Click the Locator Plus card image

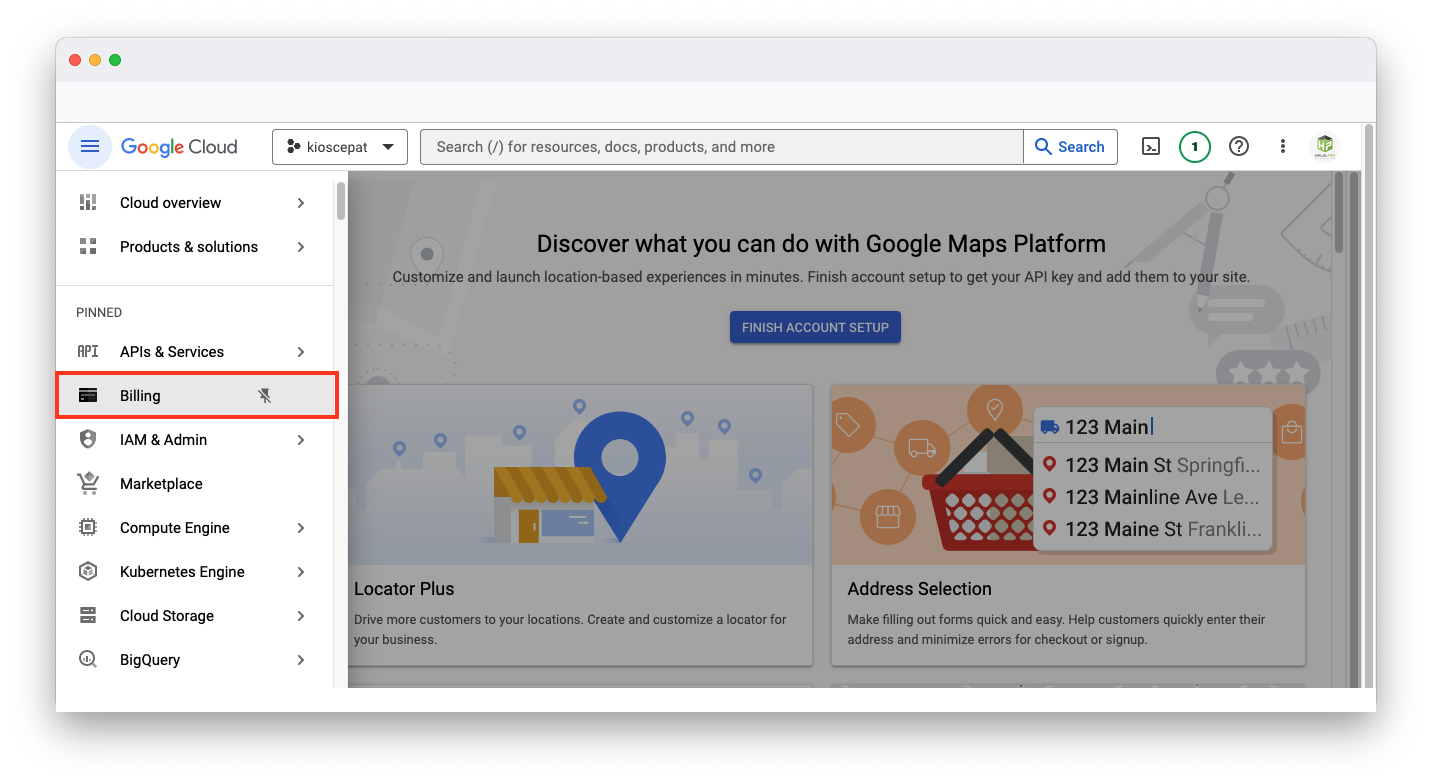580,475
